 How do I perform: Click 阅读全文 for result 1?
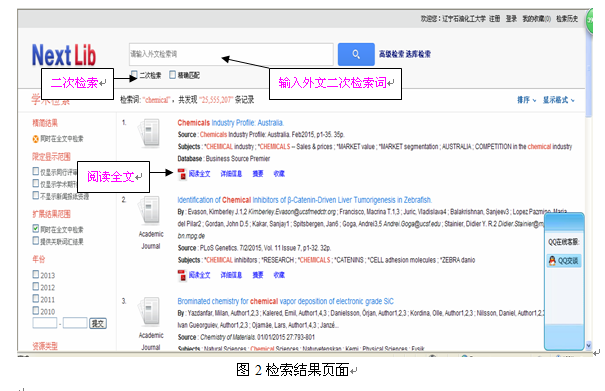(199, 174)
